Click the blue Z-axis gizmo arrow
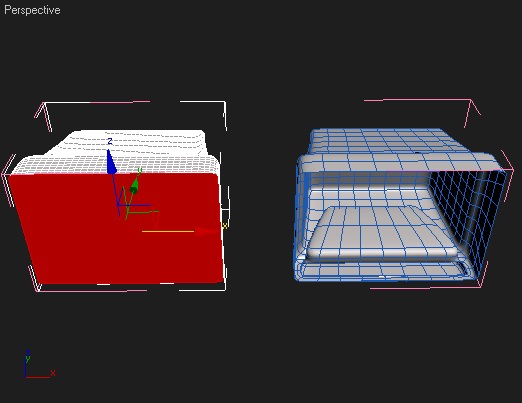 pos(111,162)
